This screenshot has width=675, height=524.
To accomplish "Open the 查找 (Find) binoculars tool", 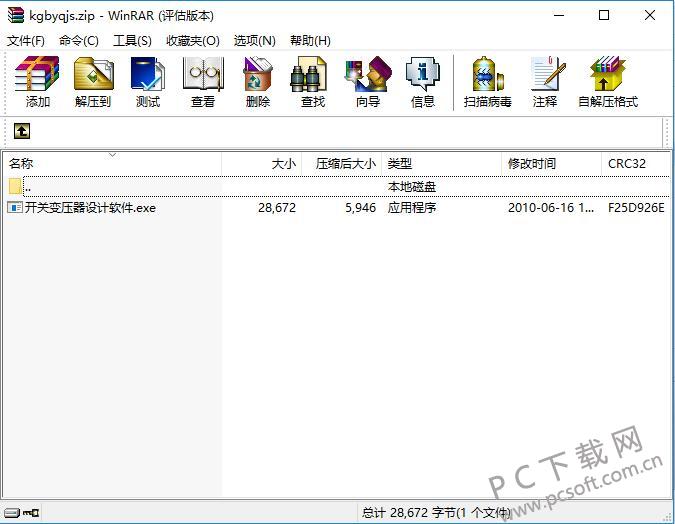I will (313, 82).
